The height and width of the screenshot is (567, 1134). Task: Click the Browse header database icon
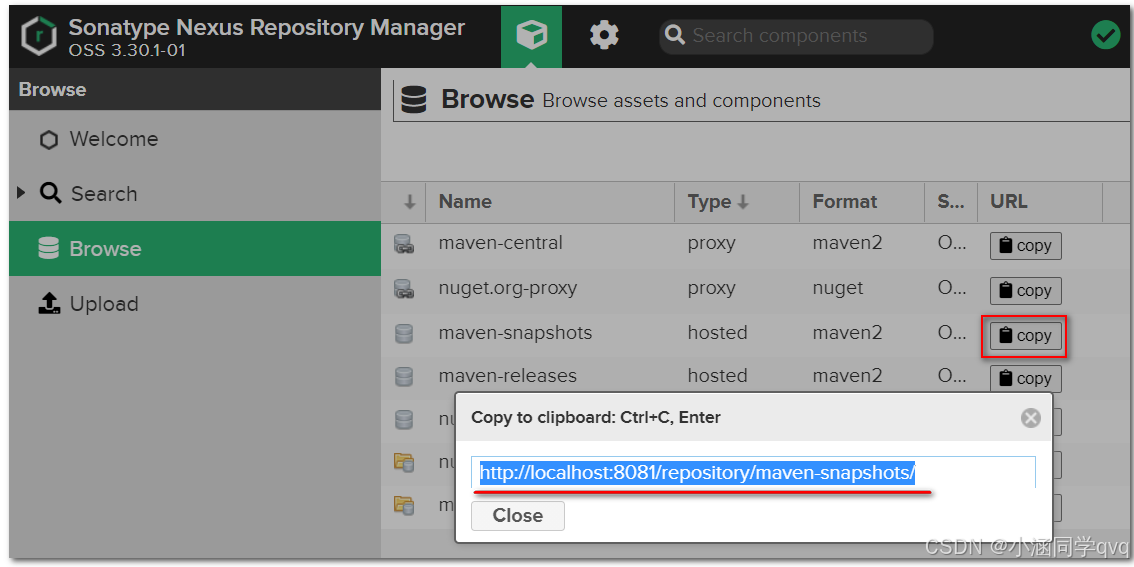(414, 100)
